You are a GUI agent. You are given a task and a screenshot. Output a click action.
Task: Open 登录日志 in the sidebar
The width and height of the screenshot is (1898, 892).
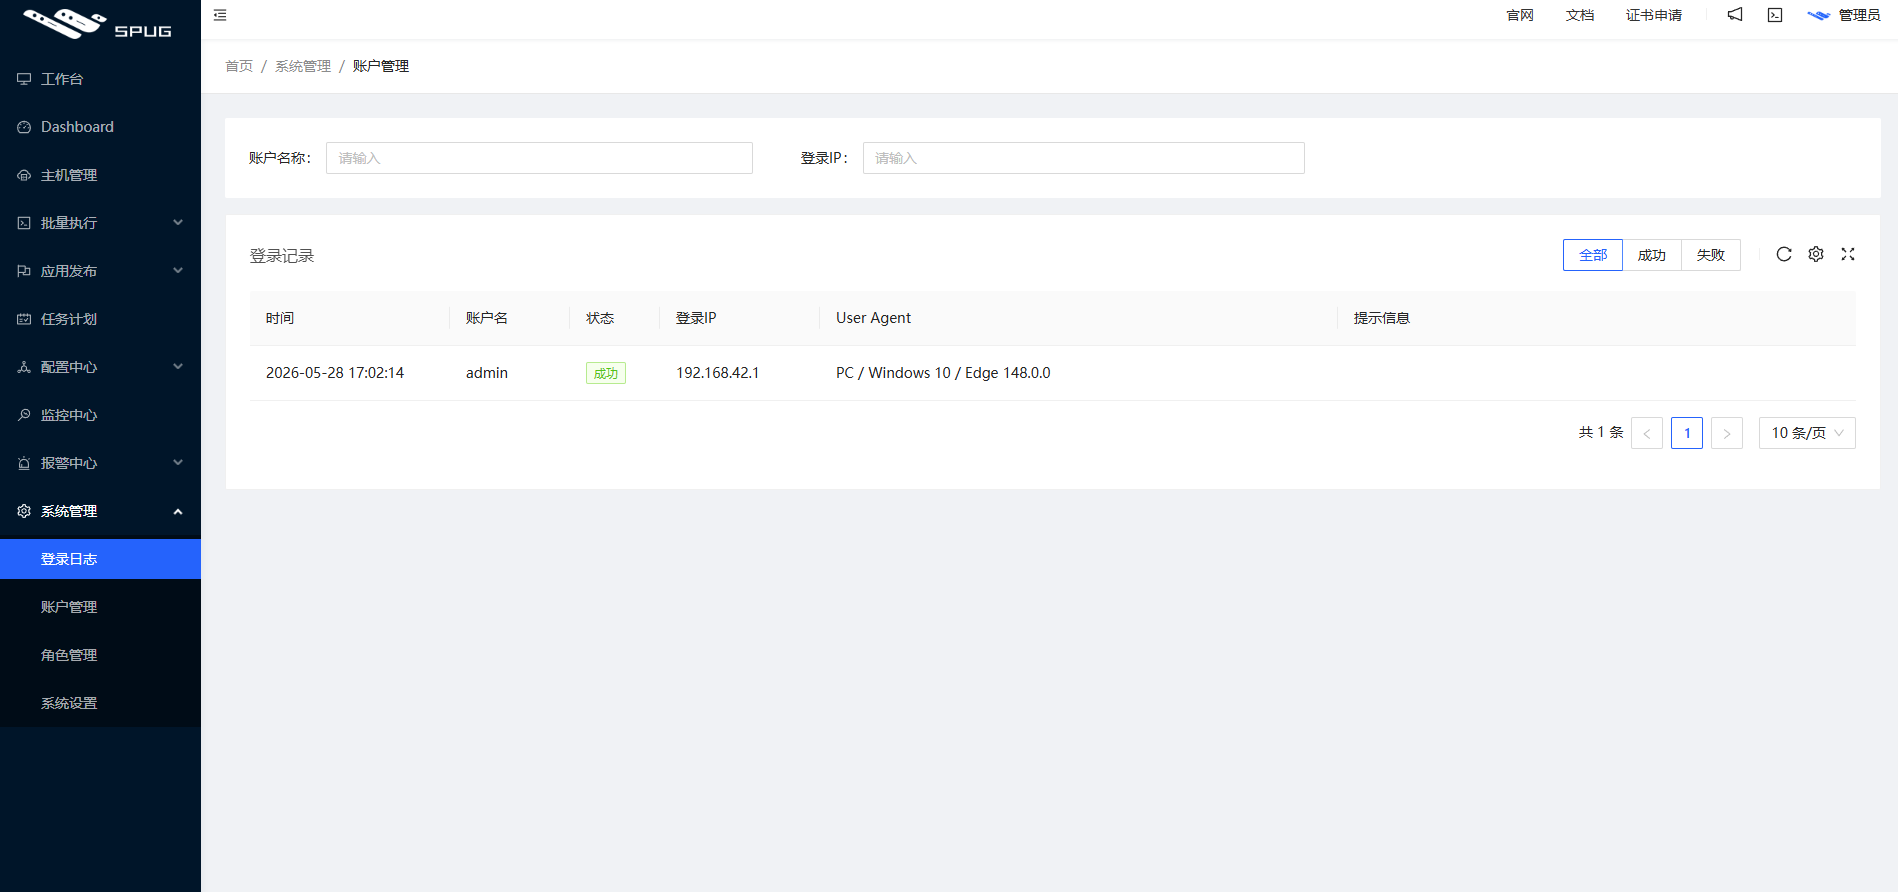tap(100, 559)
